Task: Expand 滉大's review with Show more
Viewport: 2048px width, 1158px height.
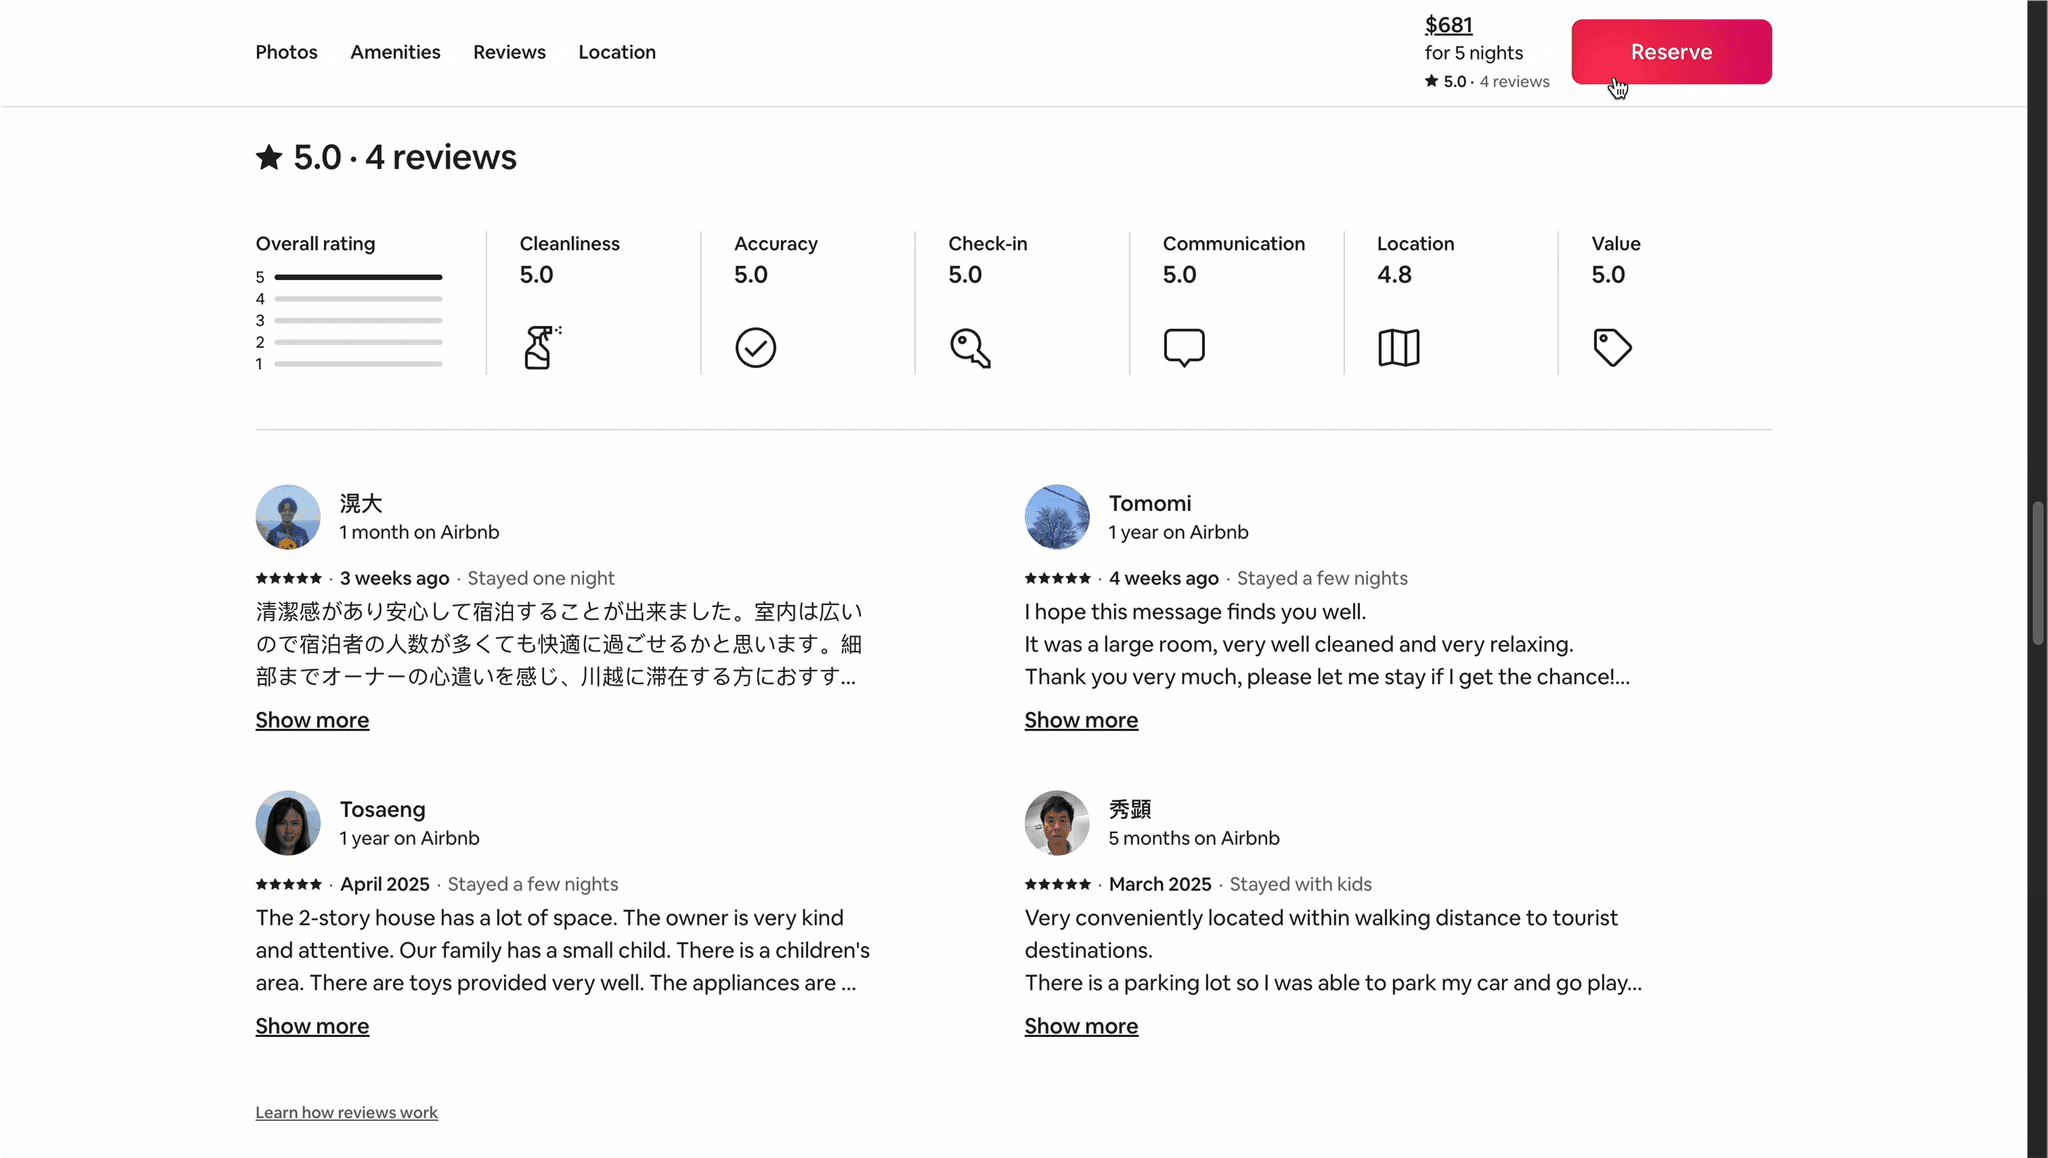Action: tap(311, 719)
